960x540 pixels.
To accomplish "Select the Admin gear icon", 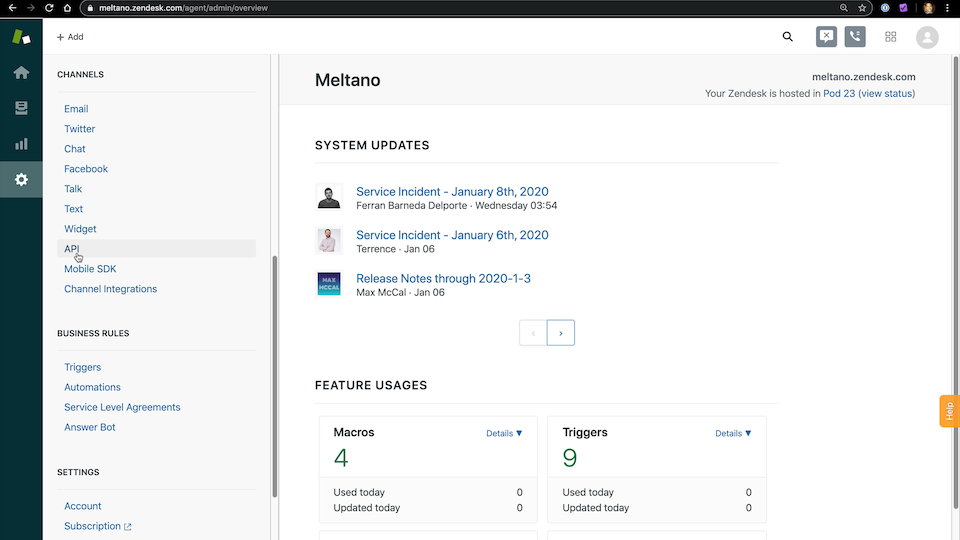I will point(21,180).
